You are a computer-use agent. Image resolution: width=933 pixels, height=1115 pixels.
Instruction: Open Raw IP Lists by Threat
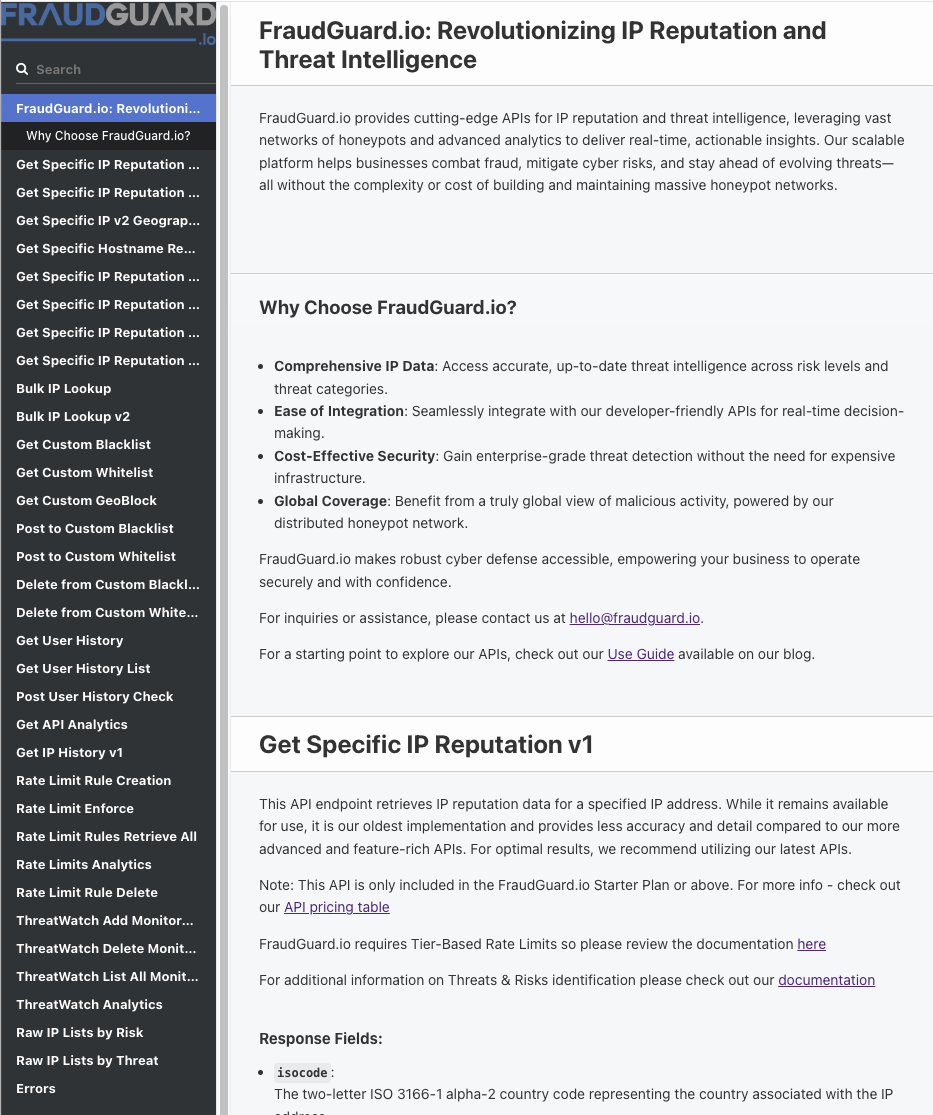click(87, 1060)
